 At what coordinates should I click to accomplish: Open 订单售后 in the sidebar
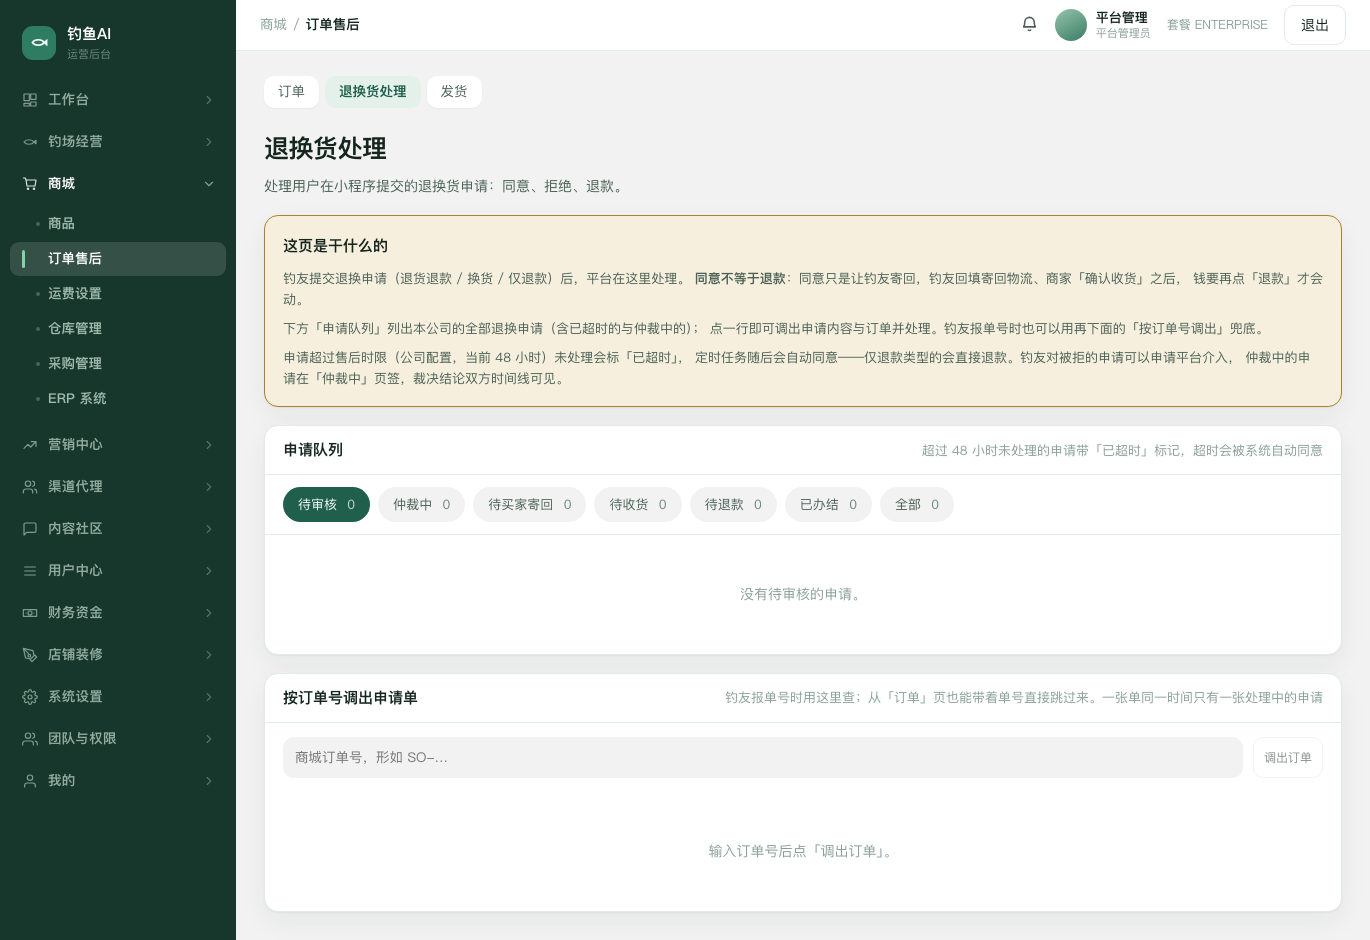118,259
